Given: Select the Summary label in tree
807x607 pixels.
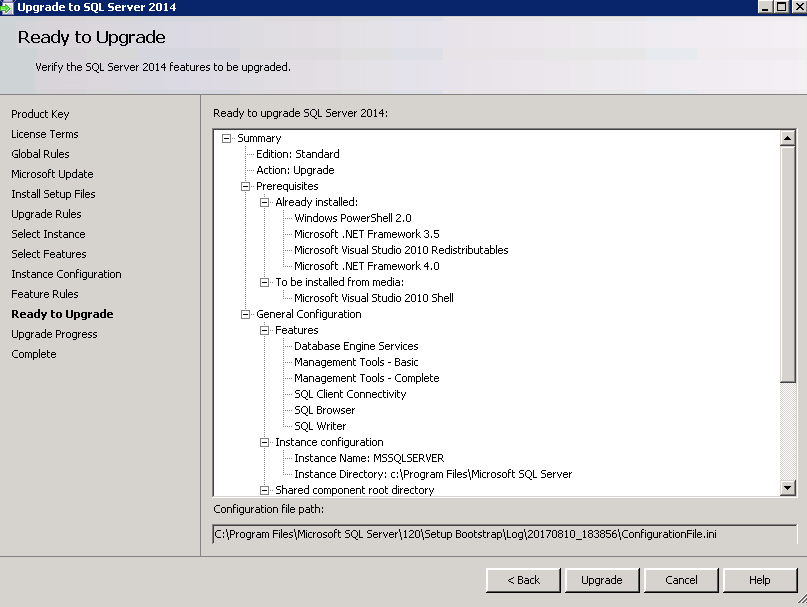Looking at the screenshot, I should (x=259, y=138).
